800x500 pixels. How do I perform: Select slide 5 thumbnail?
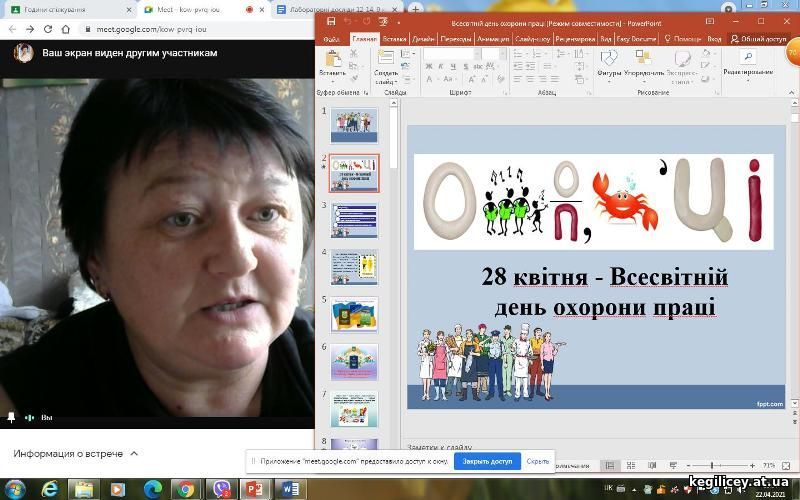coord(354,315)
